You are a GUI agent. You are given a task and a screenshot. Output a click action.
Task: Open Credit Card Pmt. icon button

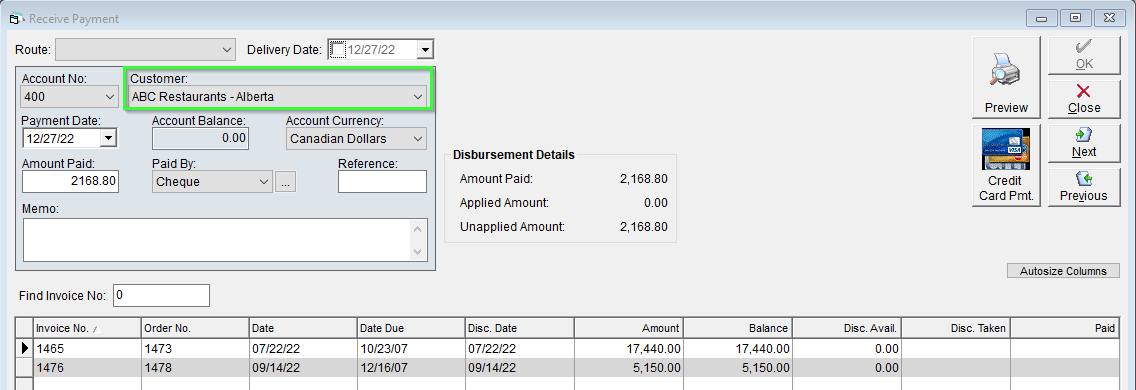[1006, 165]
